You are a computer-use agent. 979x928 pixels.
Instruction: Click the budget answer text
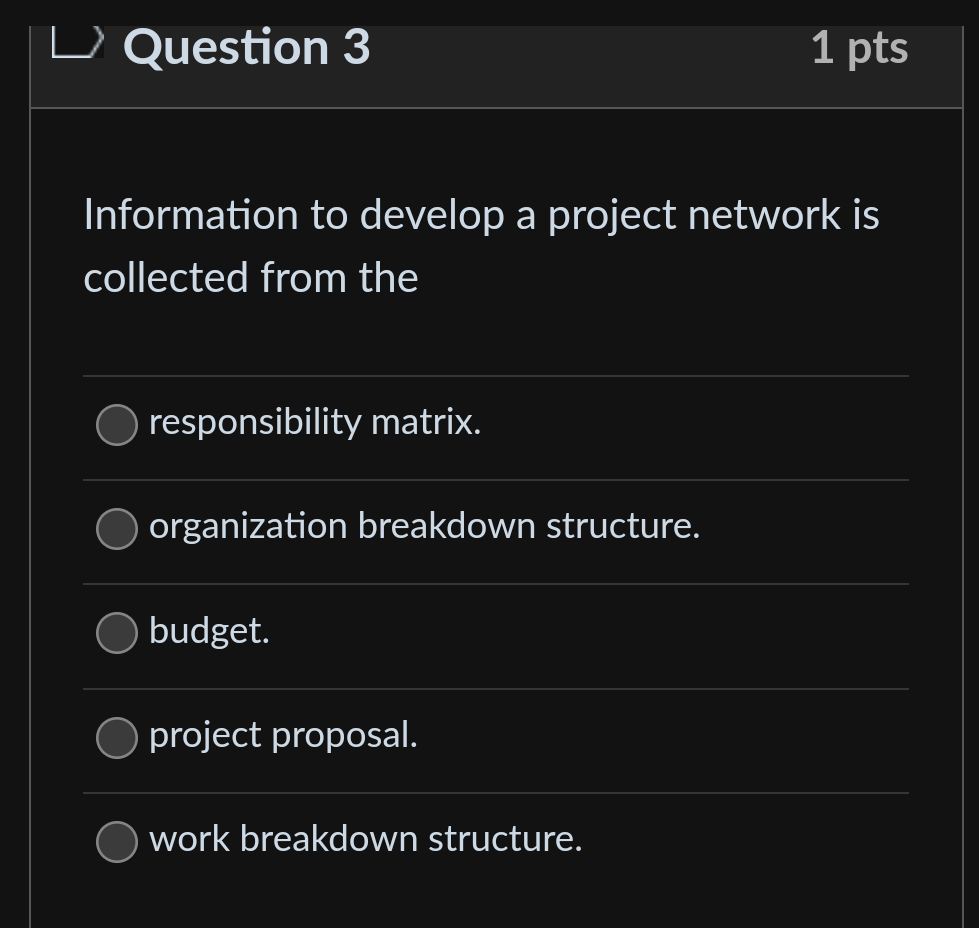209,631
